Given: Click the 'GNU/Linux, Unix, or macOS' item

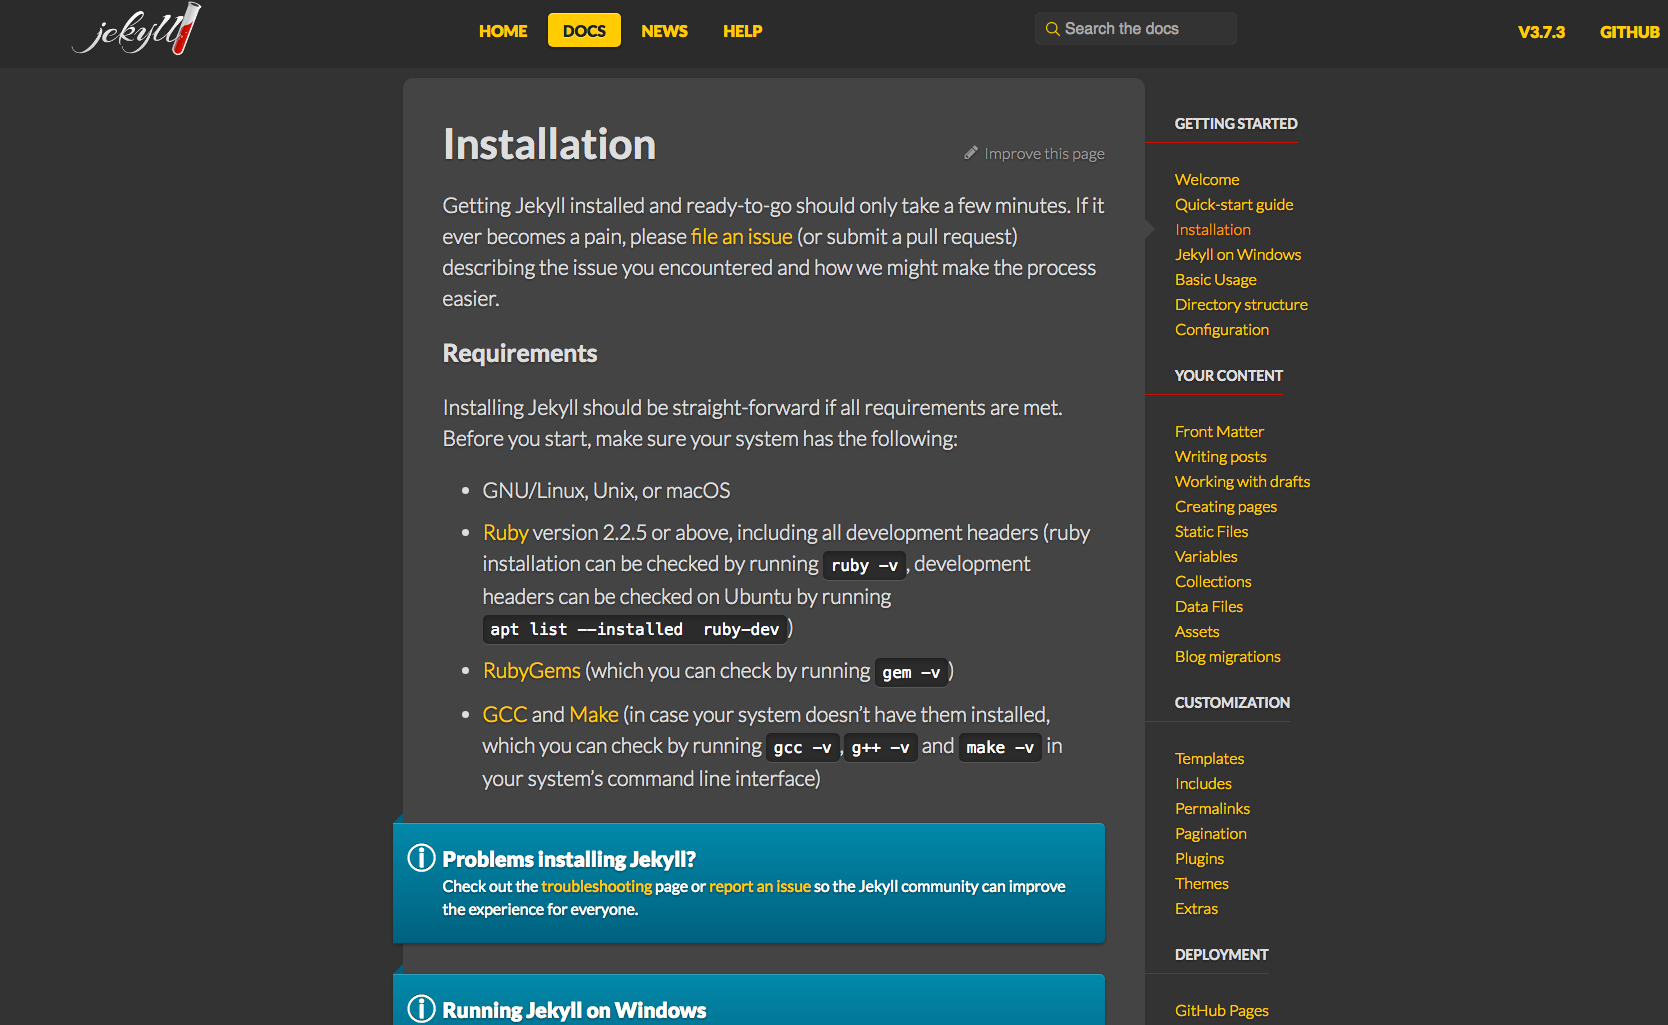Looking at the screenshot, I should [606, 491].
